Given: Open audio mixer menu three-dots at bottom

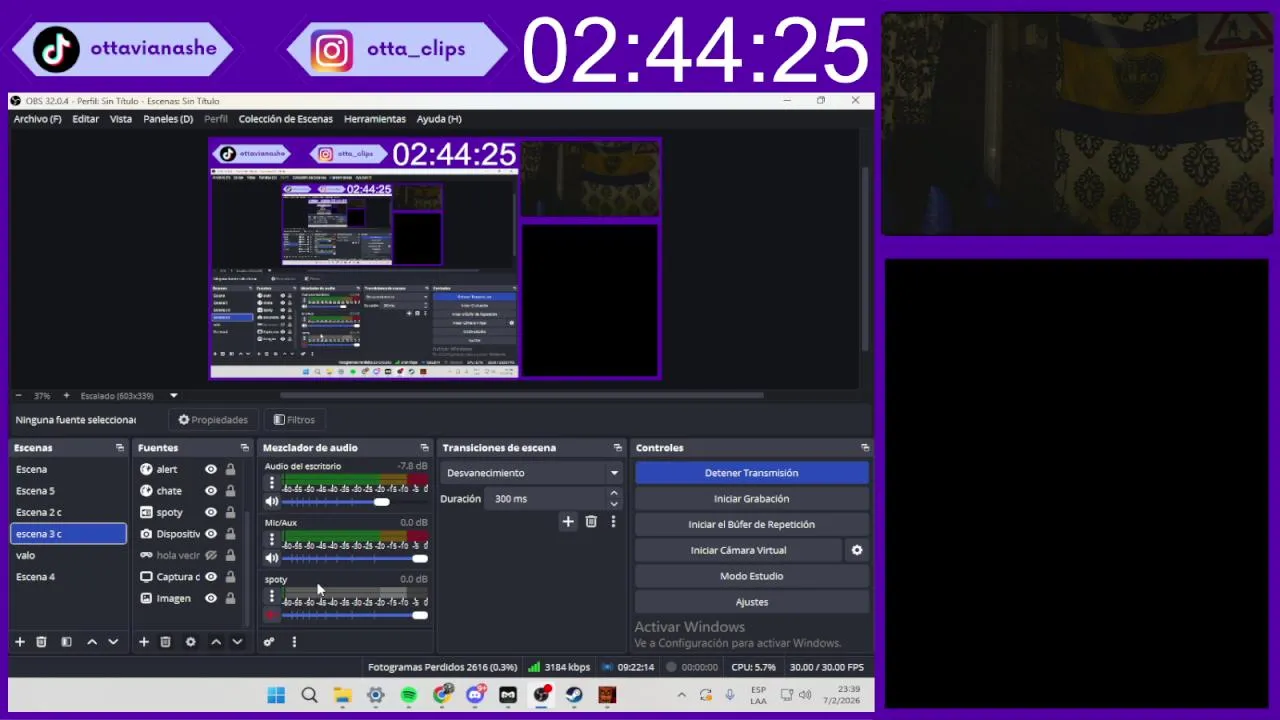Looking at the screenshot, I should click(294, 642).
